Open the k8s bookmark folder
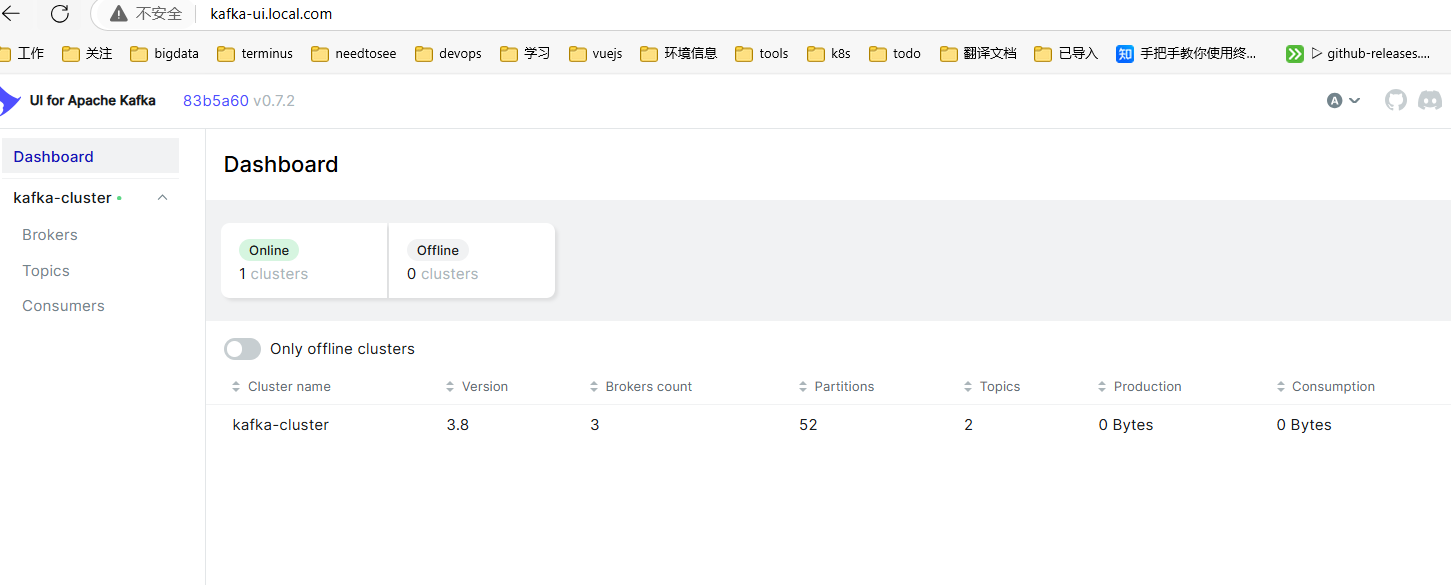This screenshot has width=1451, height=585. [828, 53]
